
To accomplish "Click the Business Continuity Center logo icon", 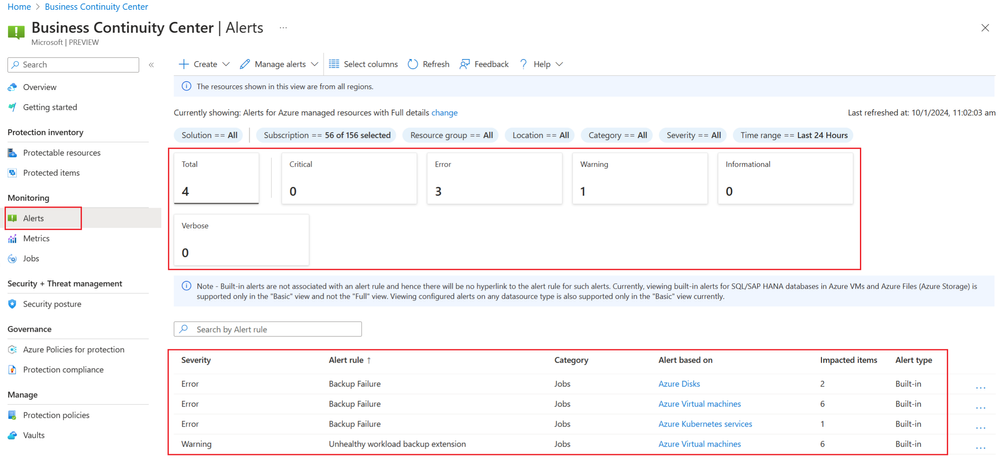I will 16,32.
